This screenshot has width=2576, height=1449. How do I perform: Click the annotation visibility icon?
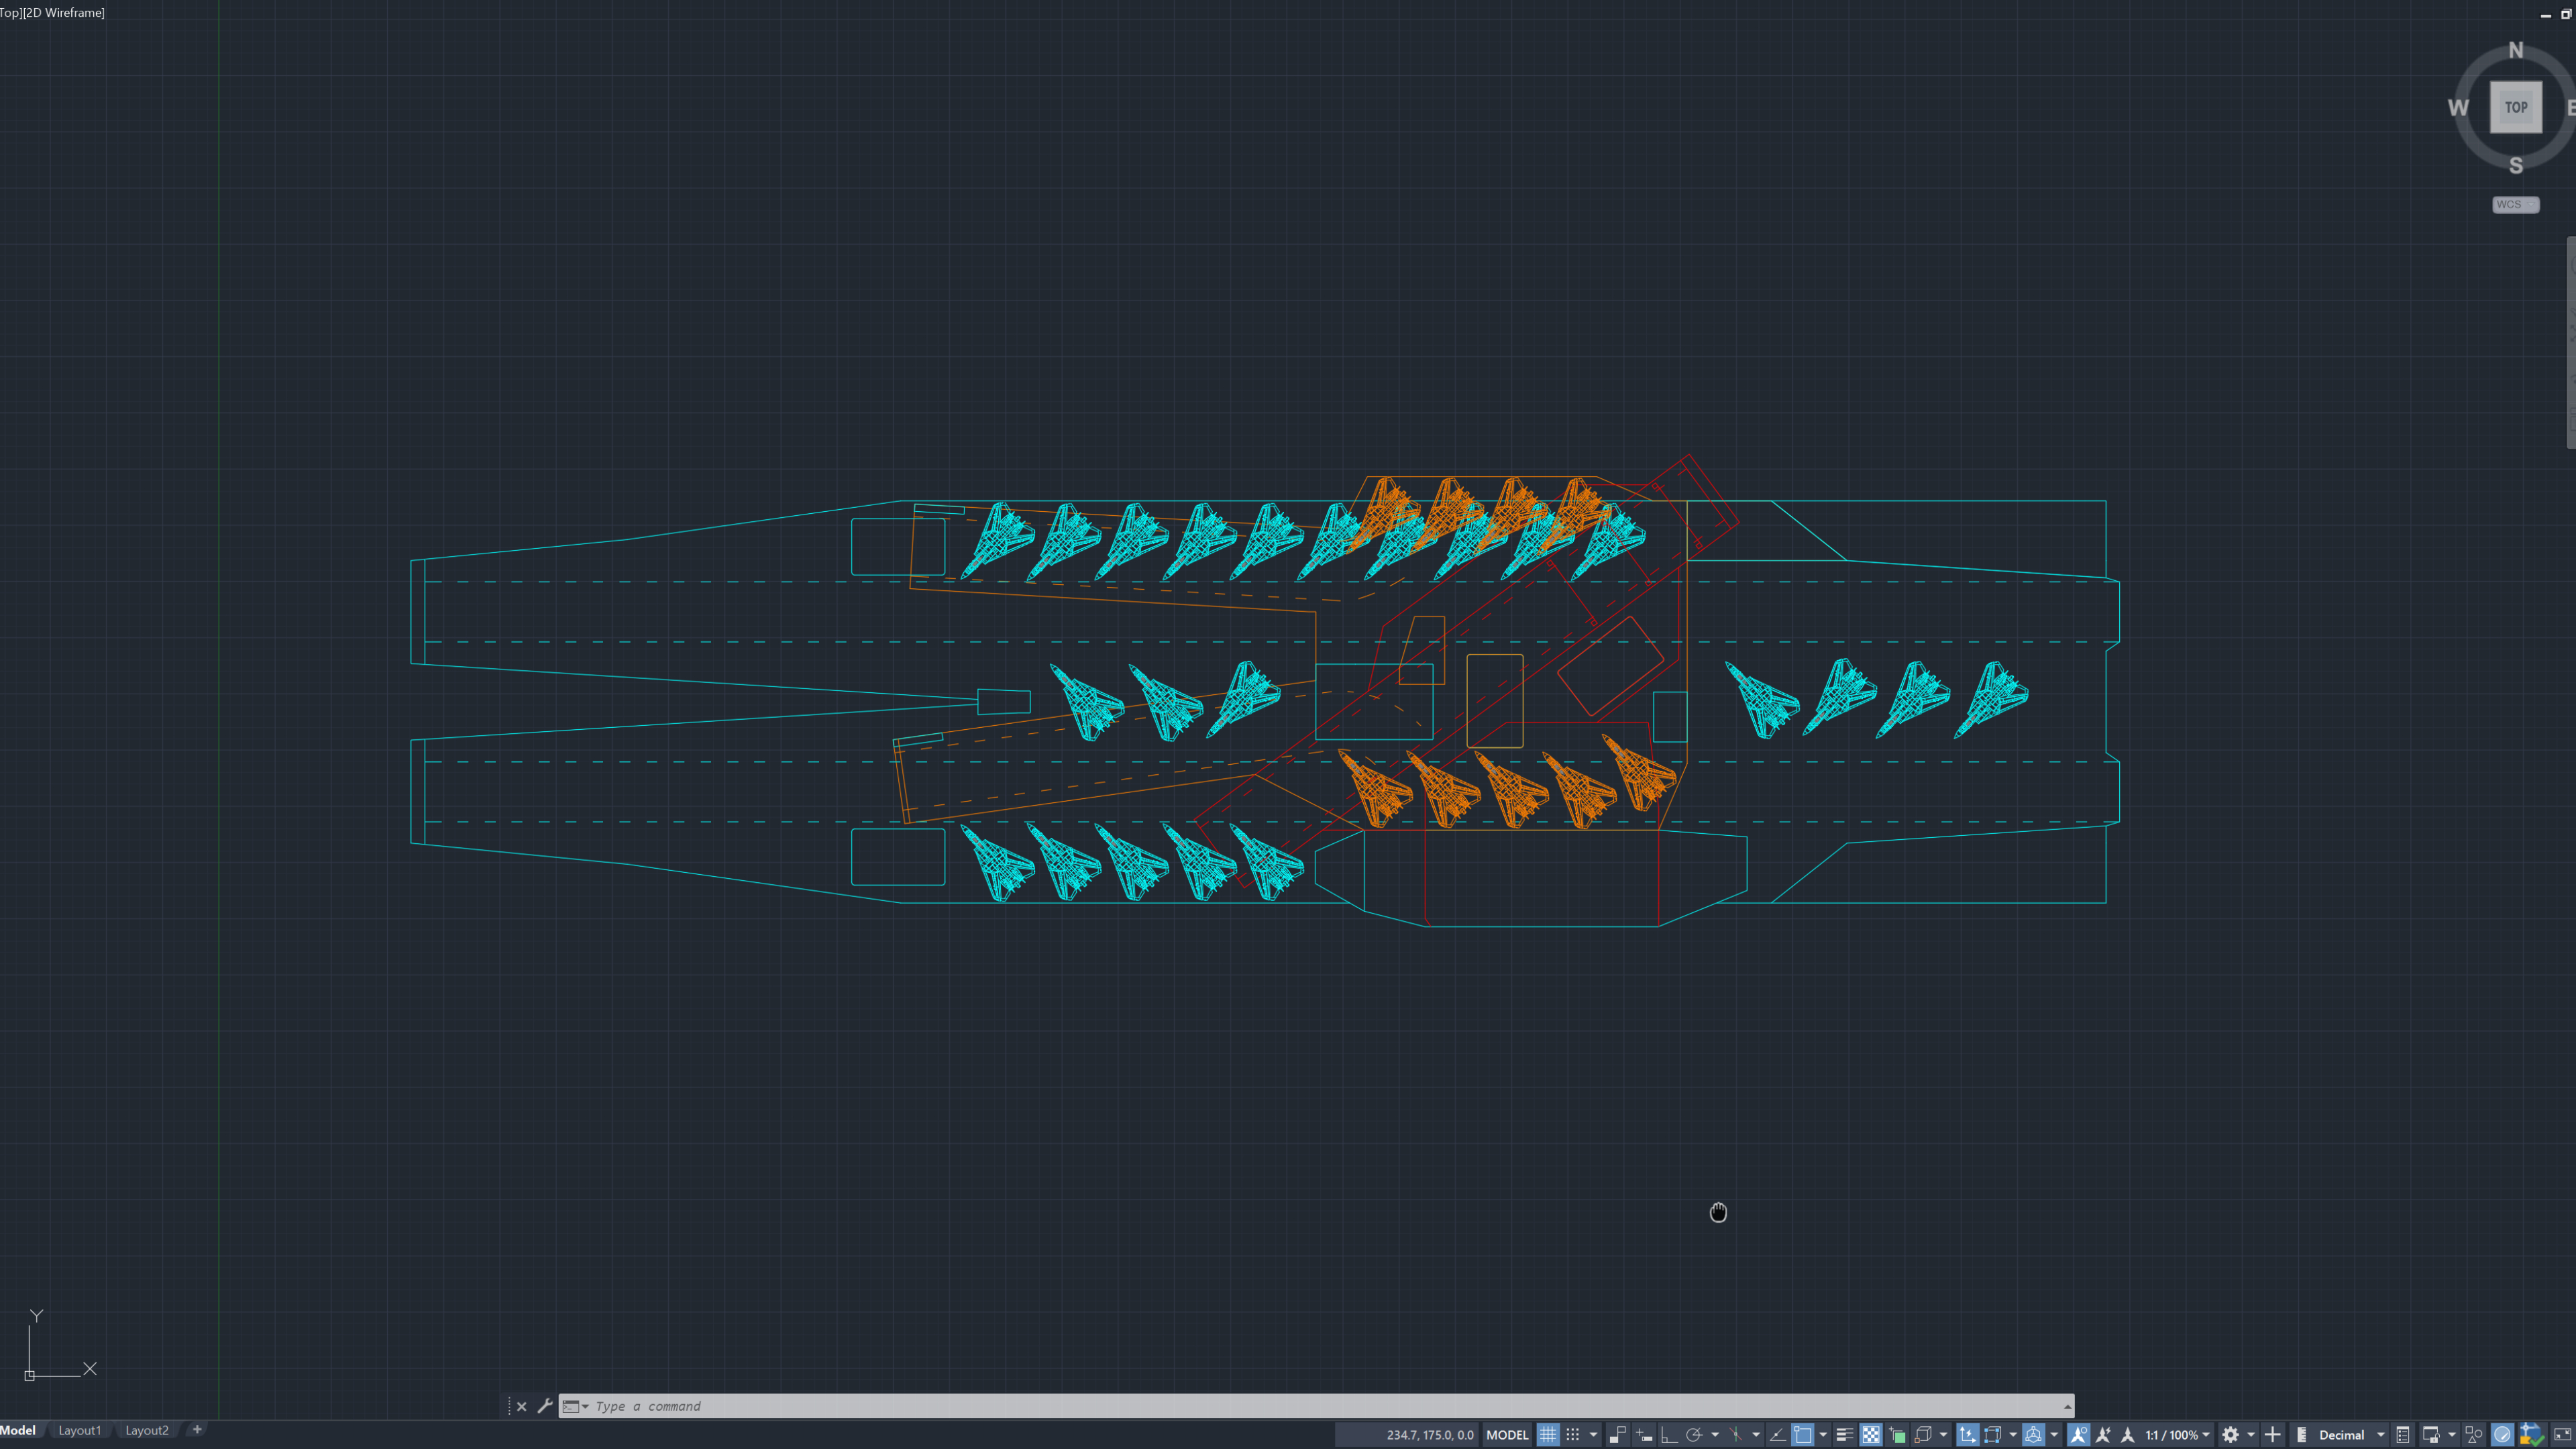(2078, 1434)
